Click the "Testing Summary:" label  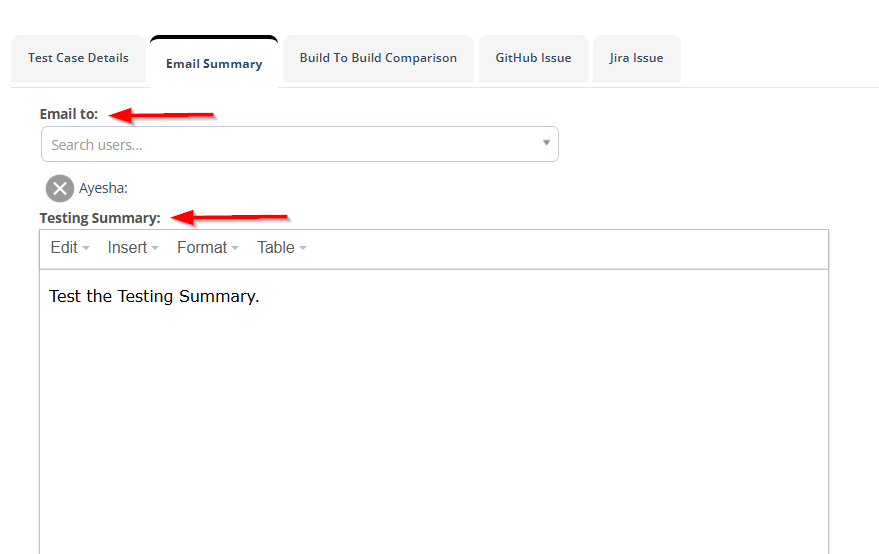pyautogui.click(x=100, y=218)
